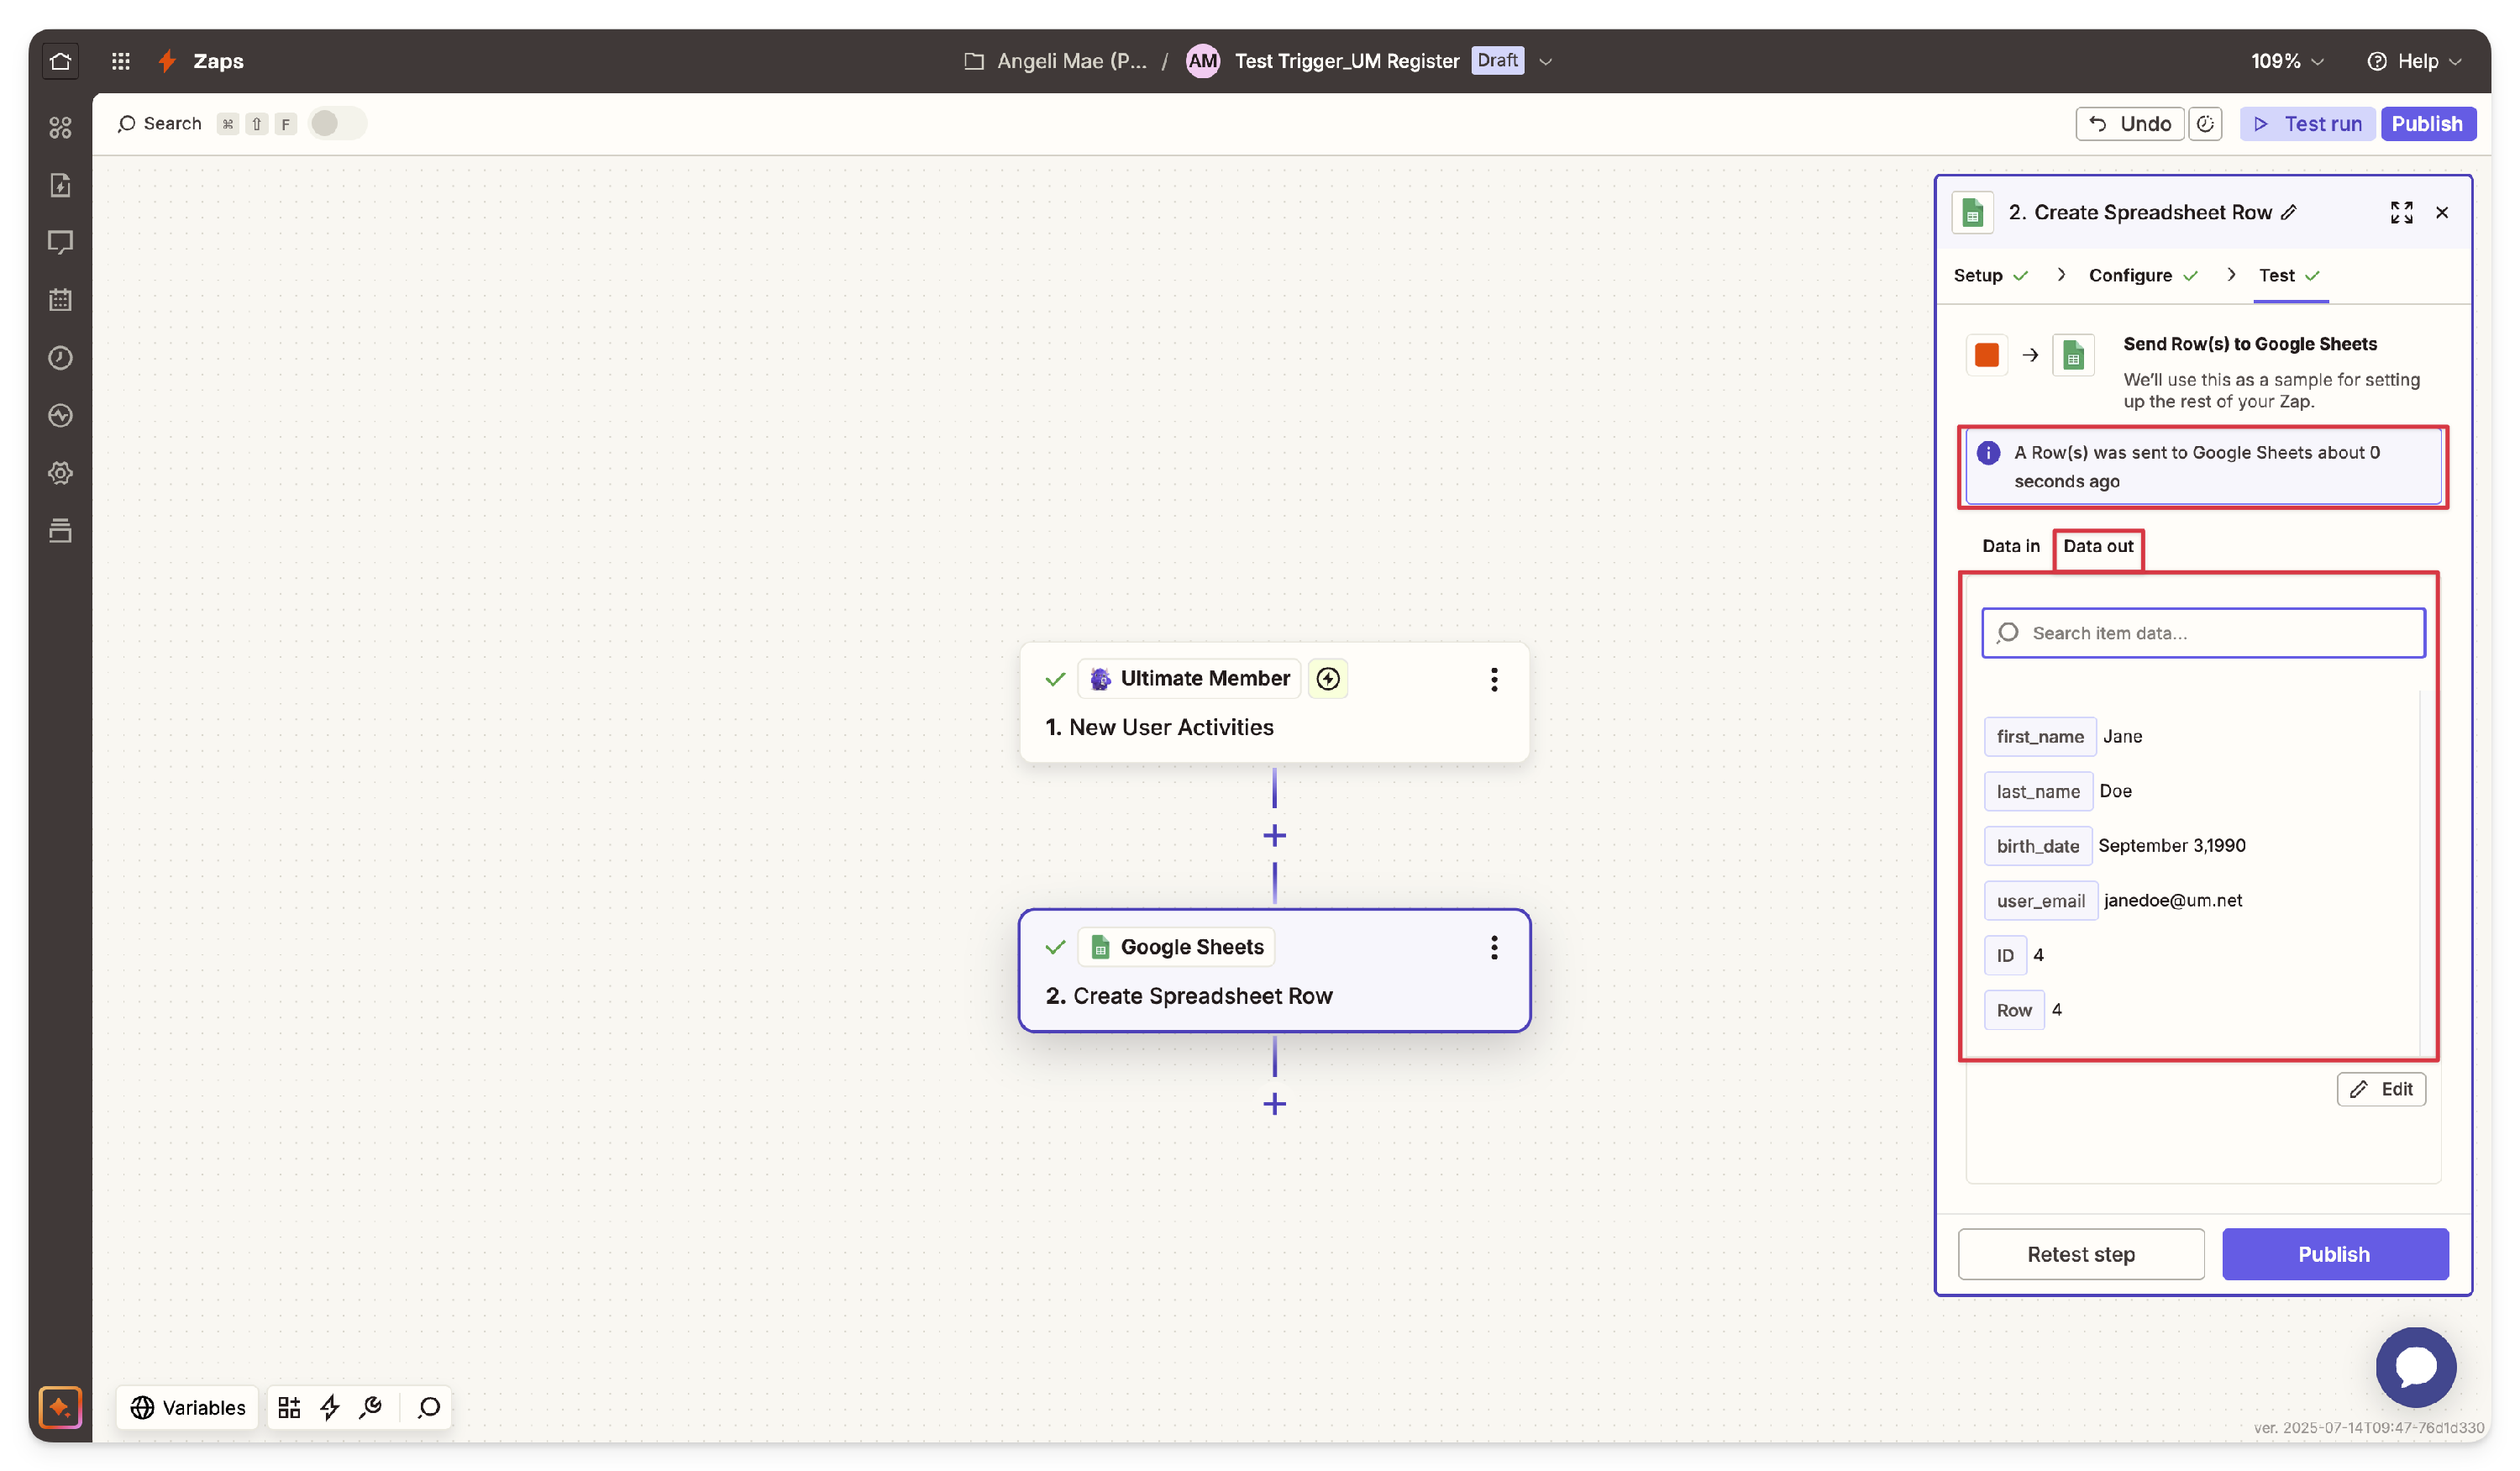Viewport: 2520px width, 1471px height.
Task: Click the top toolbar Publish button
Action: click(x=2428, y=124)
